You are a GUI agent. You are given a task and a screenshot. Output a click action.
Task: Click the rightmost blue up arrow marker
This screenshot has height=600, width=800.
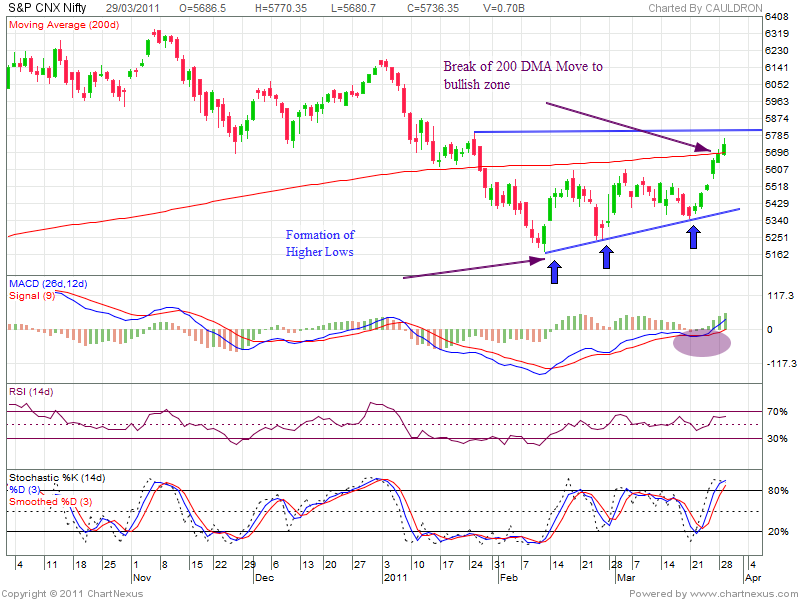(694, 237)
